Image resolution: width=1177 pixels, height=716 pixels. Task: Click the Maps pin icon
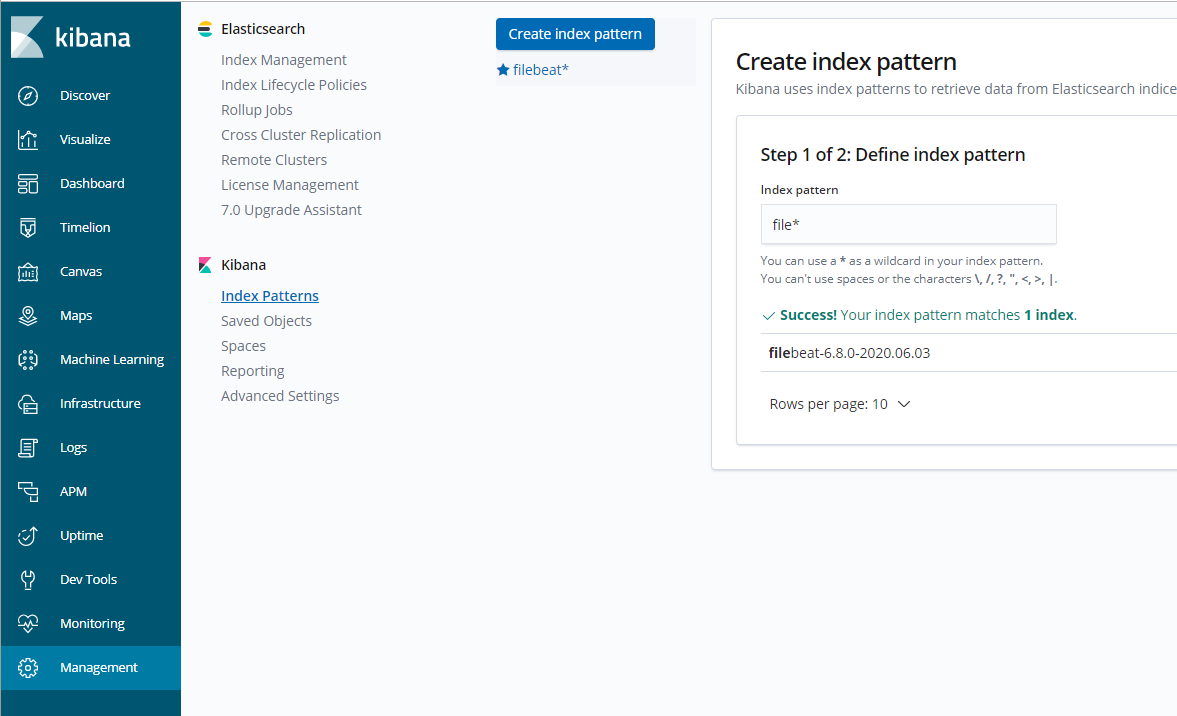point(28,316)
